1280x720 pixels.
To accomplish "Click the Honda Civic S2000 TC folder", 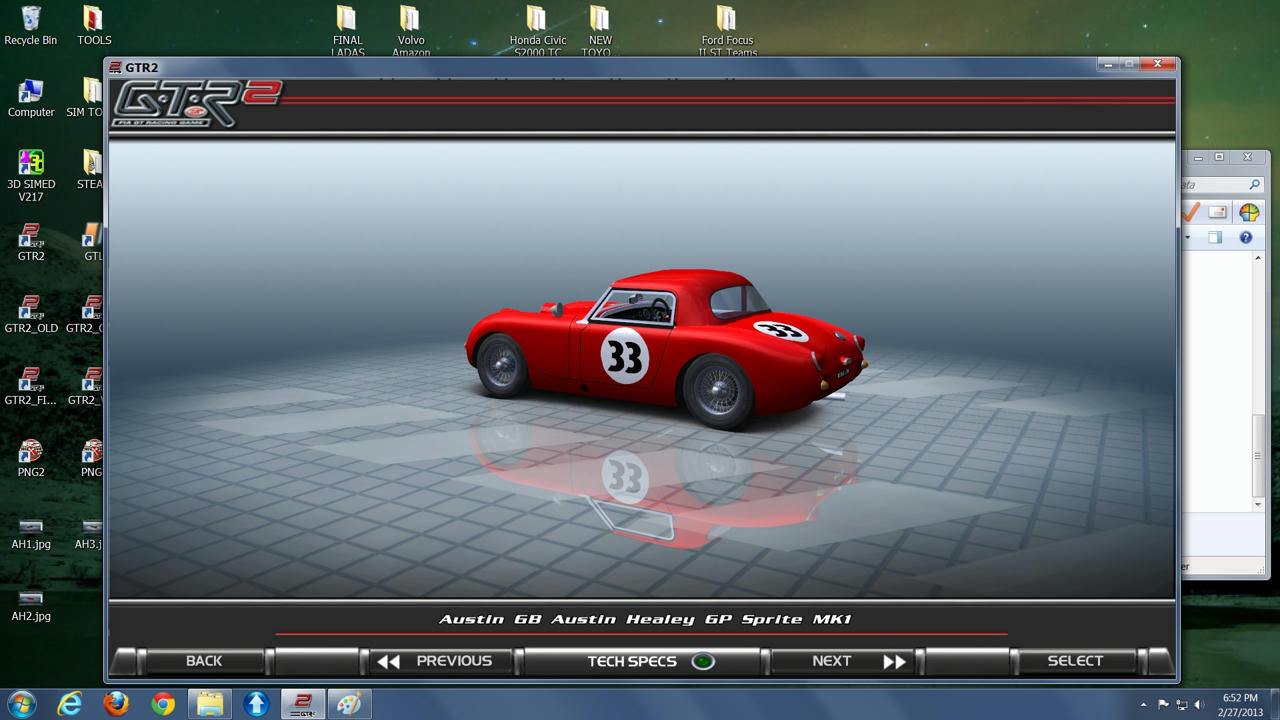I will click(537, 30).
